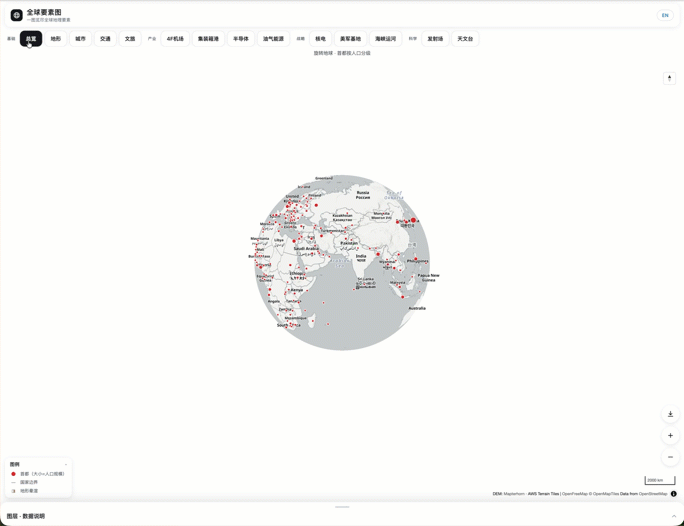684x526 pixels.
Task: Select the 城市 cities tab
Action: 80,39
